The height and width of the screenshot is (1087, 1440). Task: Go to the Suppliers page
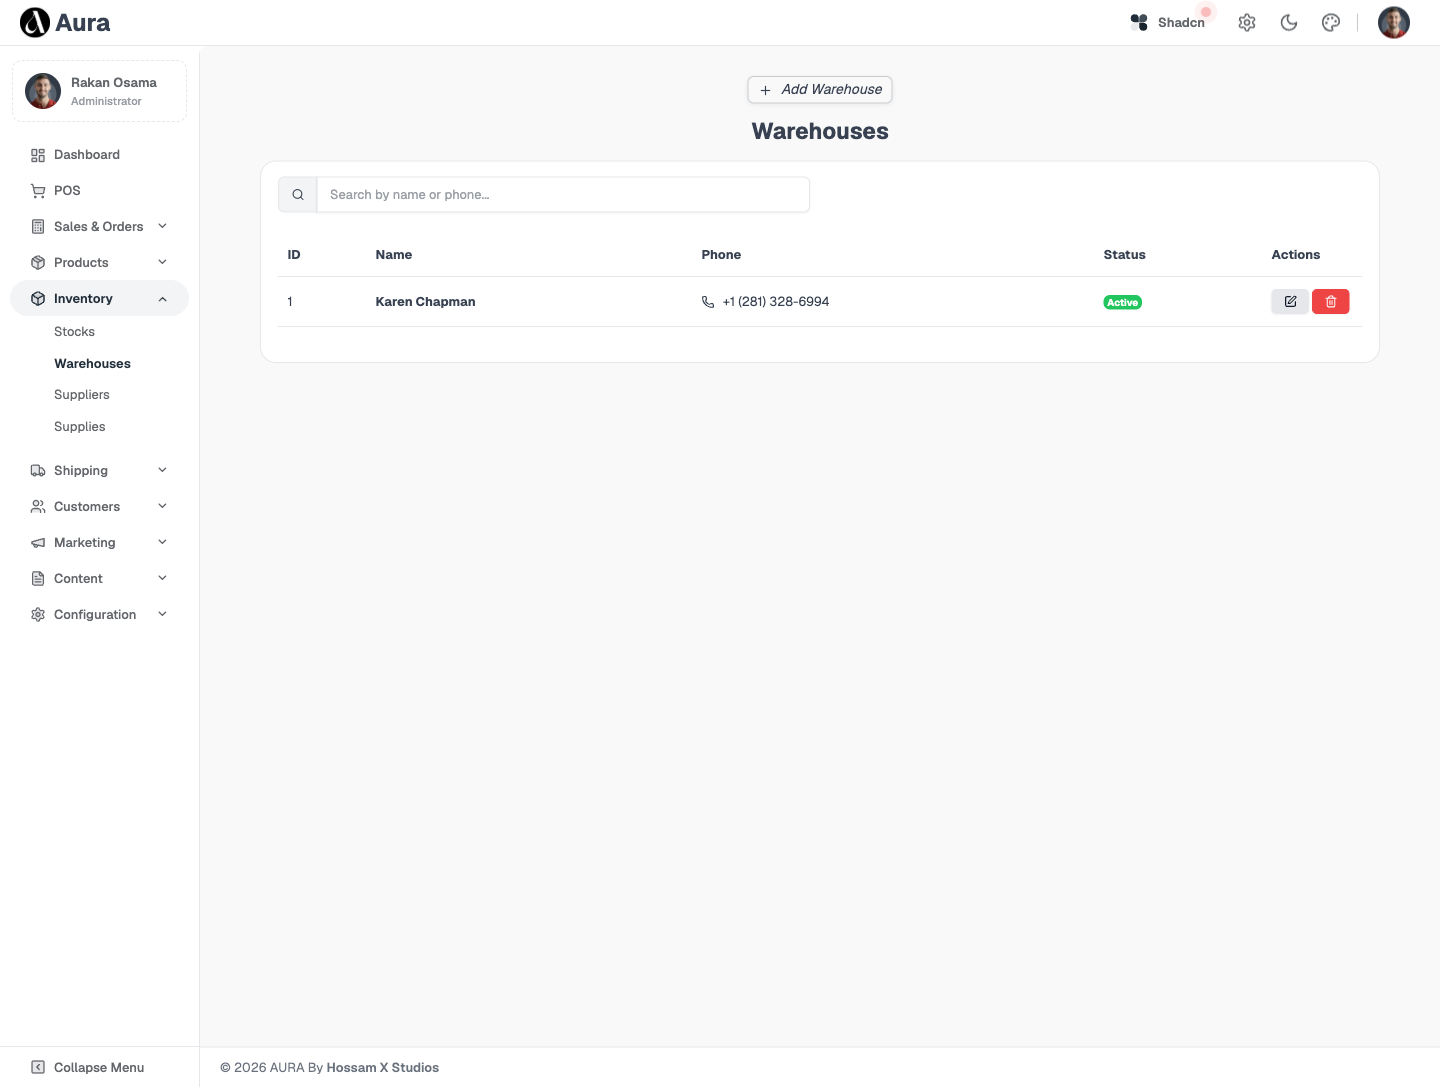82,394
